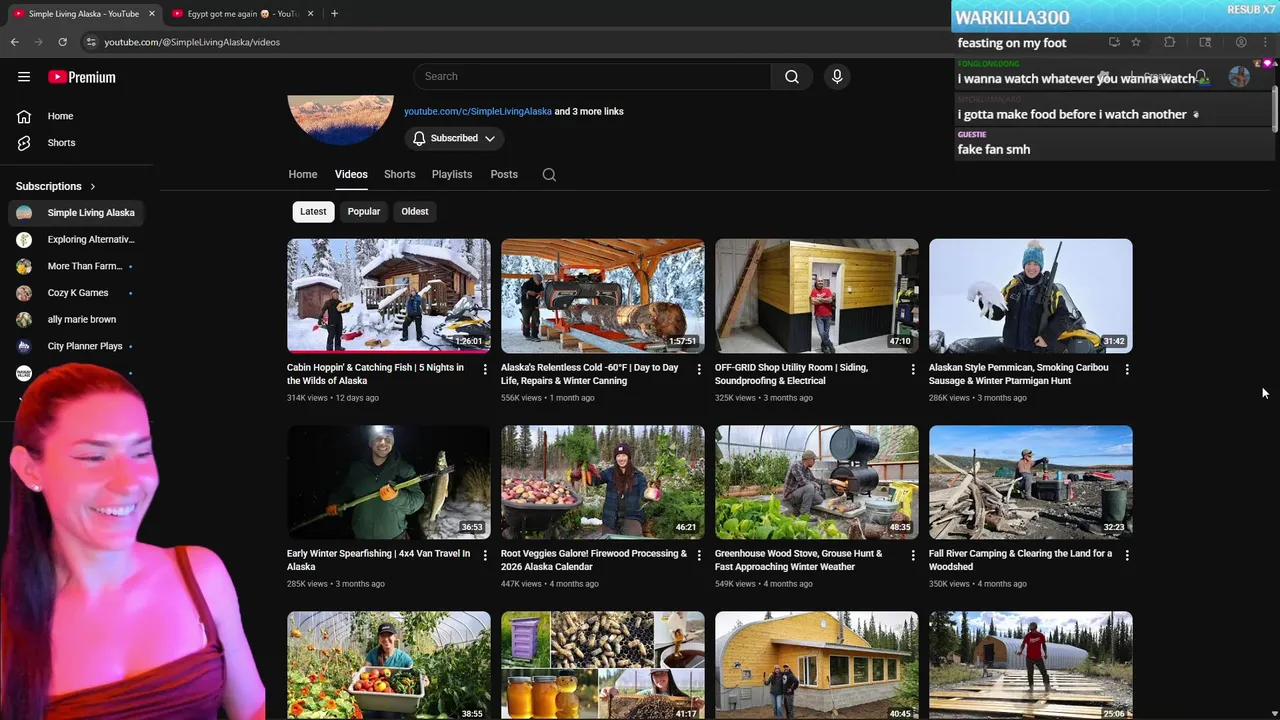Click the browser address bar URL
The image size is (1280, 720).
(192, 42)
